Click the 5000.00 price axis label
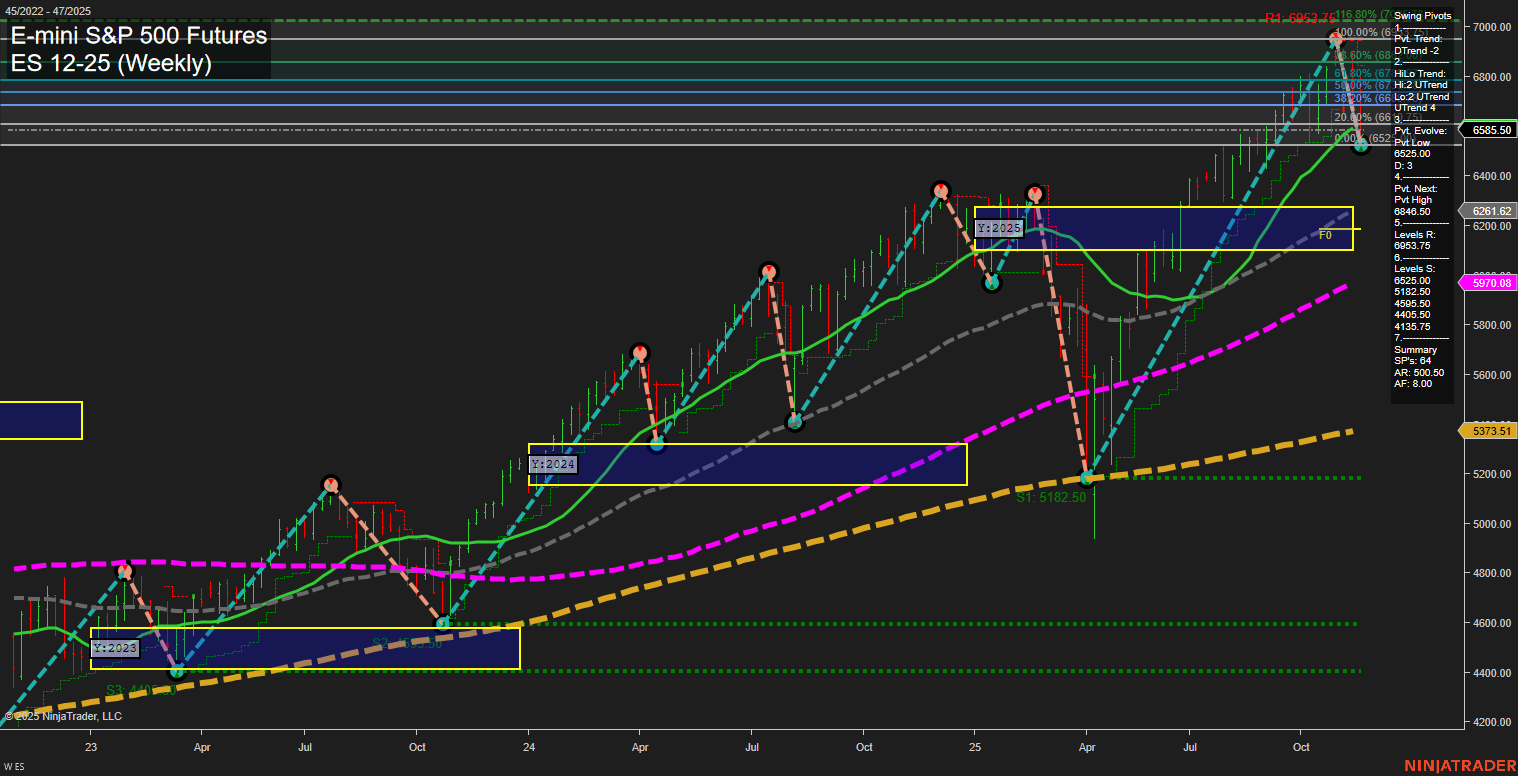 click(x=1490, y=524)
